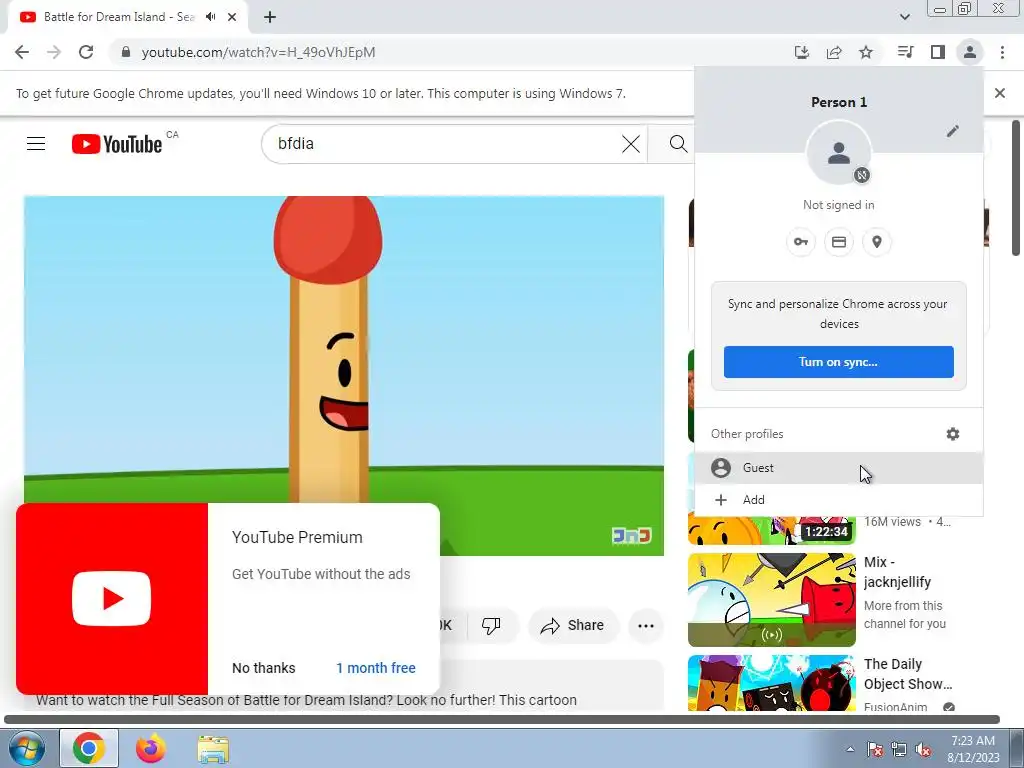Viewport: 1024px width, 768px height.
Task: Open Chrome three-dot menu
Action: coord(1002,52)
